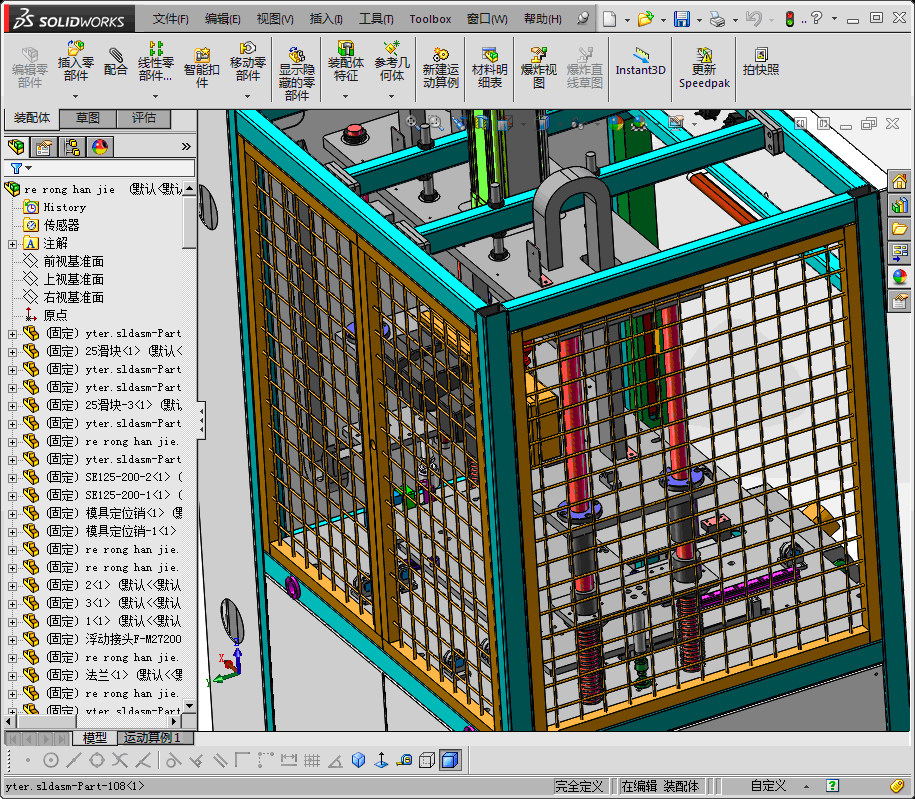Click the Edit Appearance ball in view toolbar

(616, 122)
